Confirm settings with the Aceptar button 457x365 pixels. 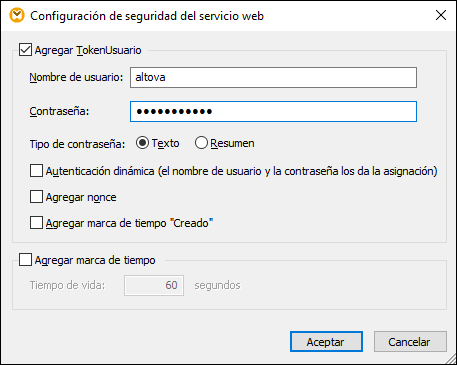point(326,342)
